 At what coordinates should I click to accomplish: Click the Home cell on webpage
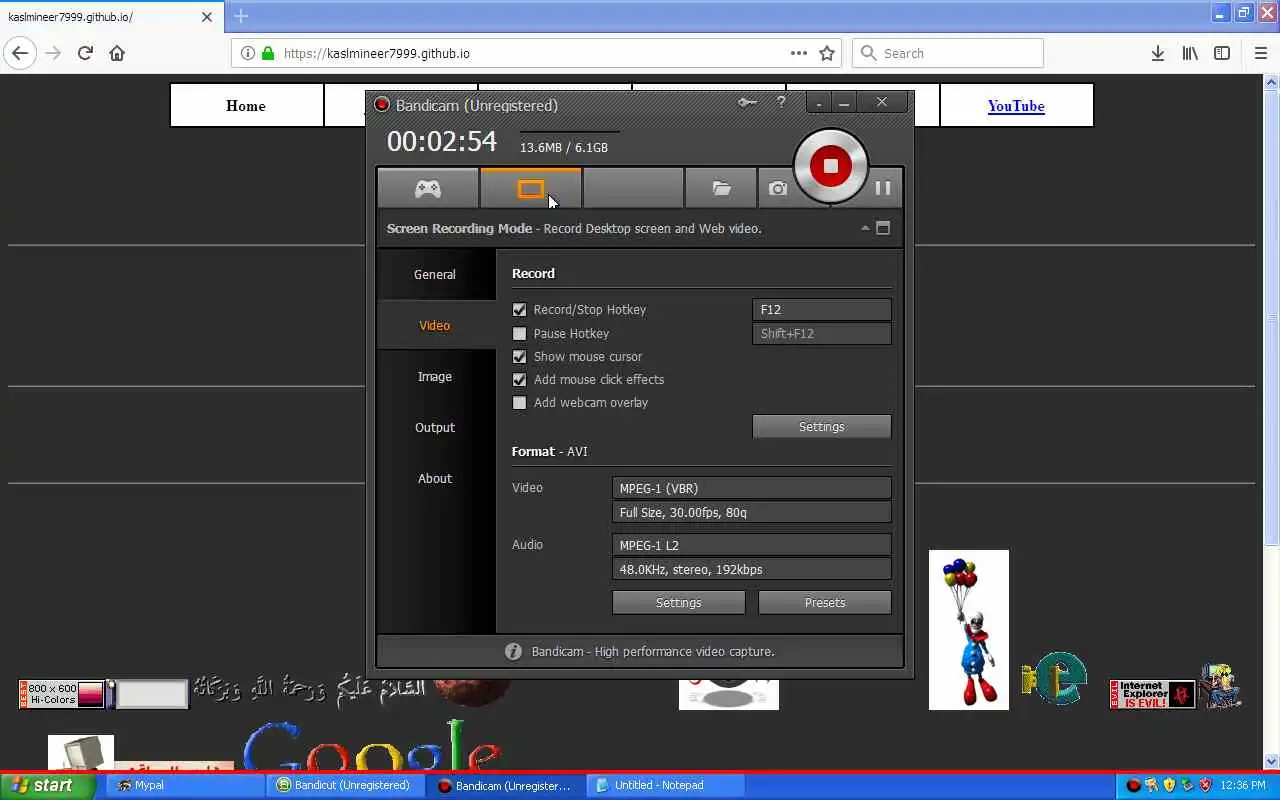point(246,105)
